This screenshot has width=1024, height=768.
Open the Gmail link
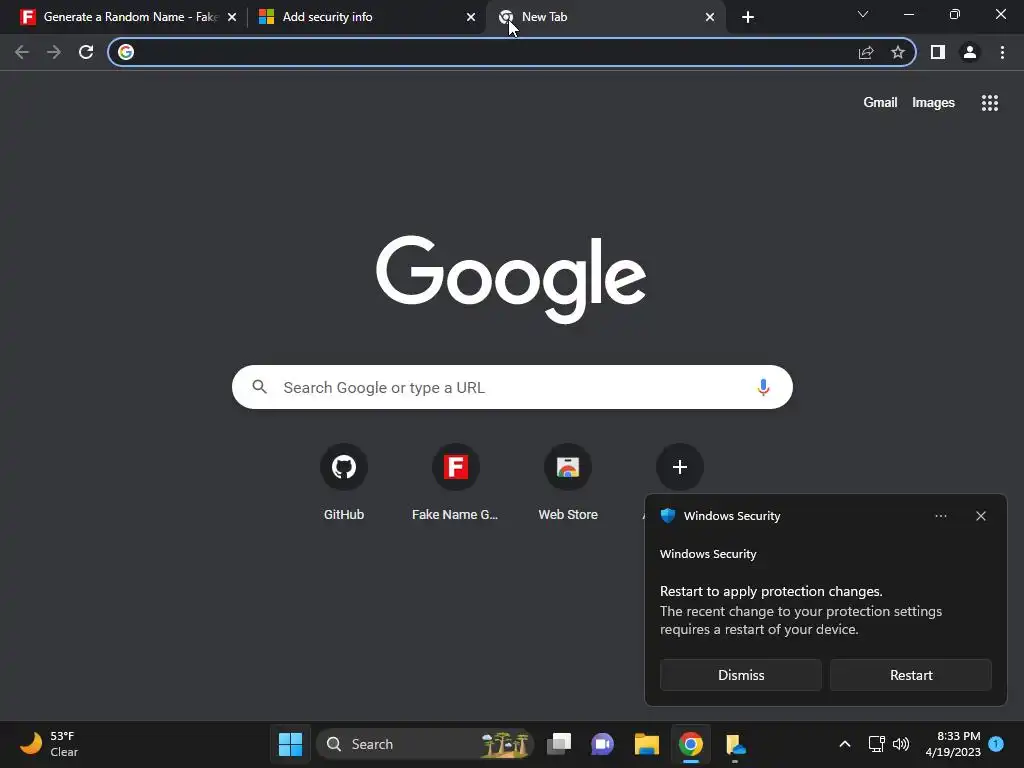click(x=880, y=103)
